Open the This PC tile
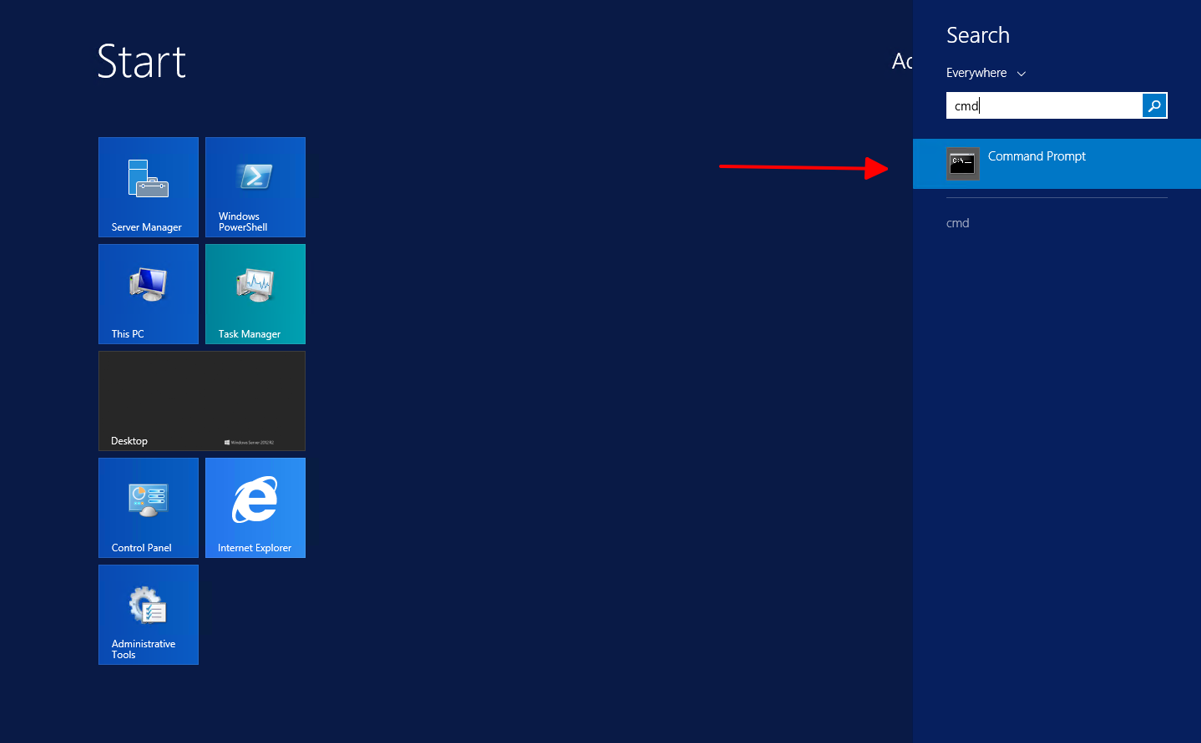The width and height of the screenshot is (1201, 743). pos(148,294)
